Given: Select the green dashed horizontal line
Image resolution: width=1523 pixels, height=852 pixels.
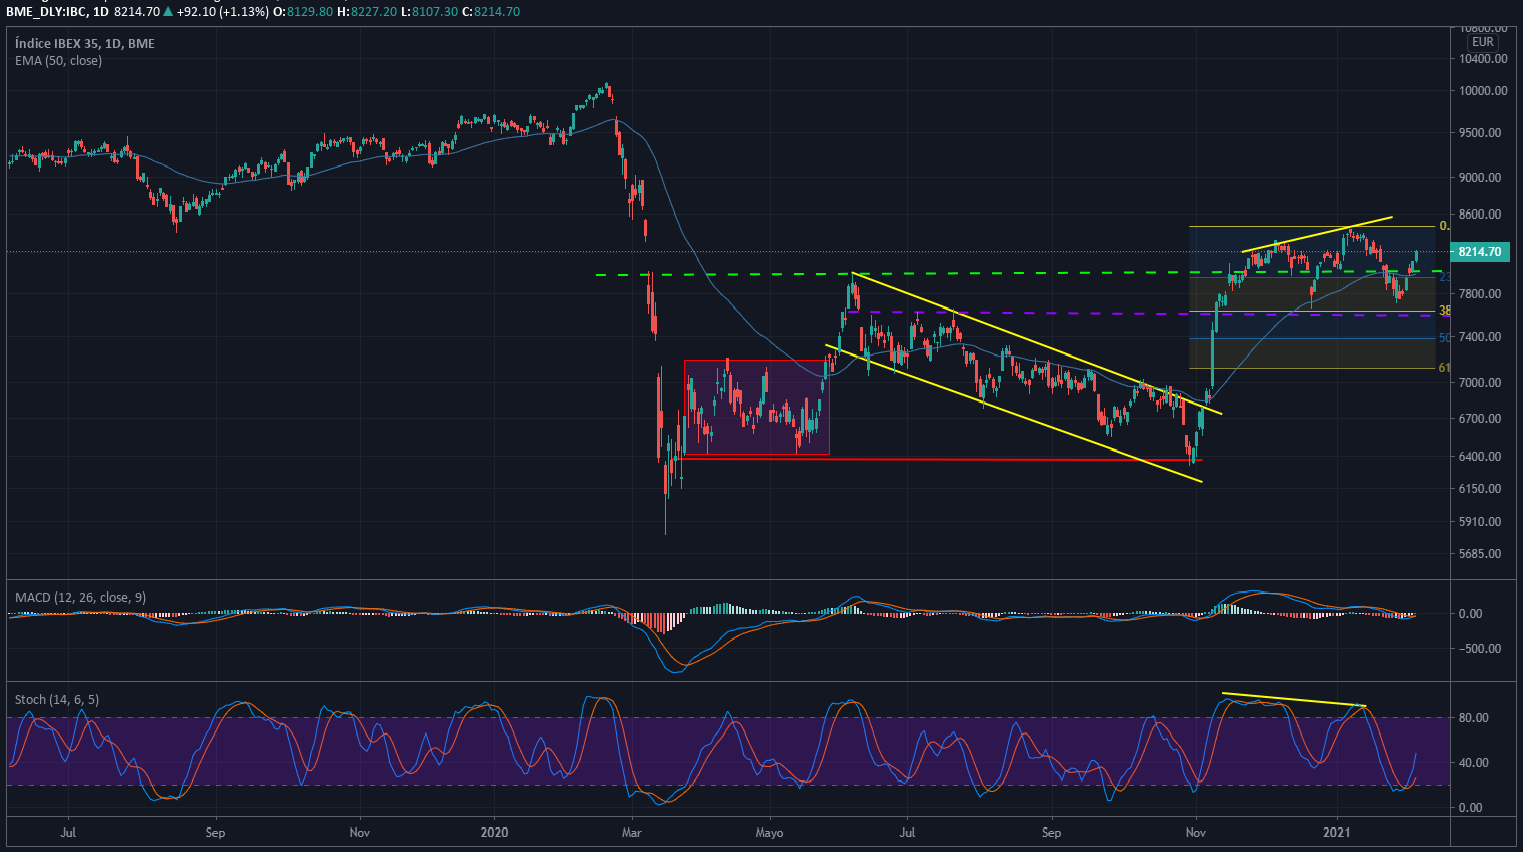Looking at the screenshot, I should pyautogui.click(x=1018, y=273).
